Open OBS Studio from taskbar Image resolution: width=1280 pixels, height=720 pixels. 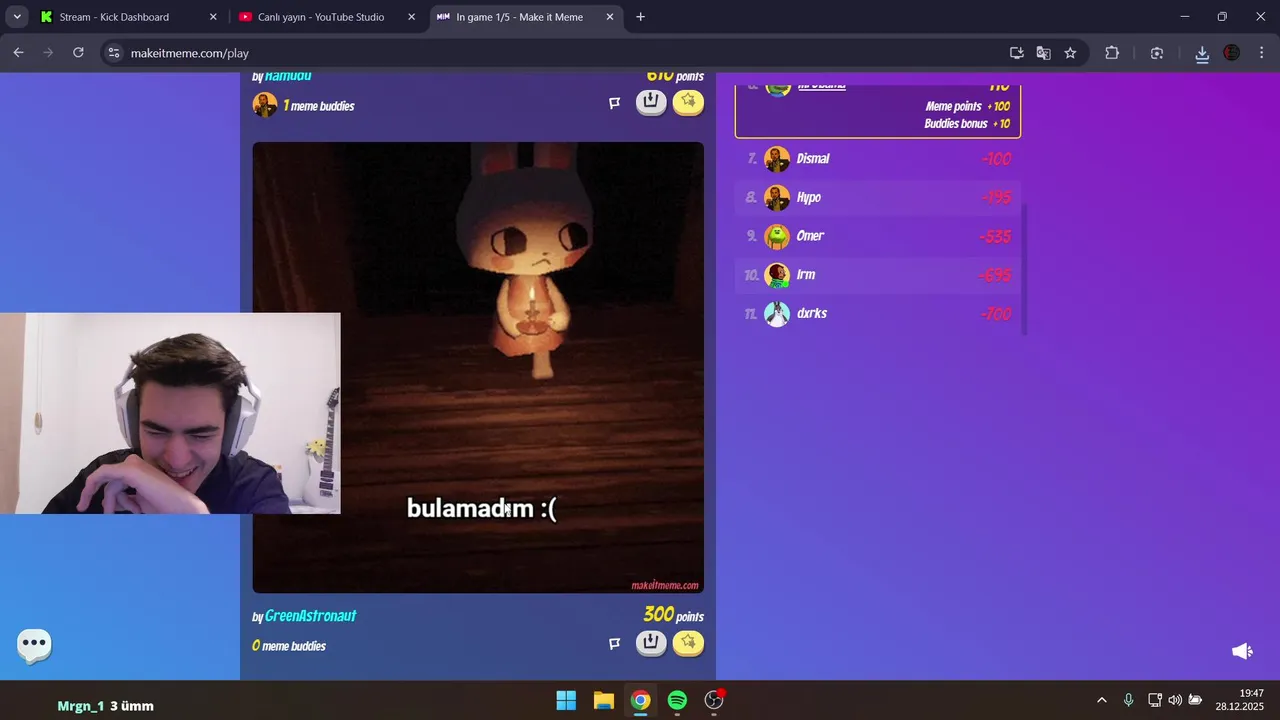714,700
